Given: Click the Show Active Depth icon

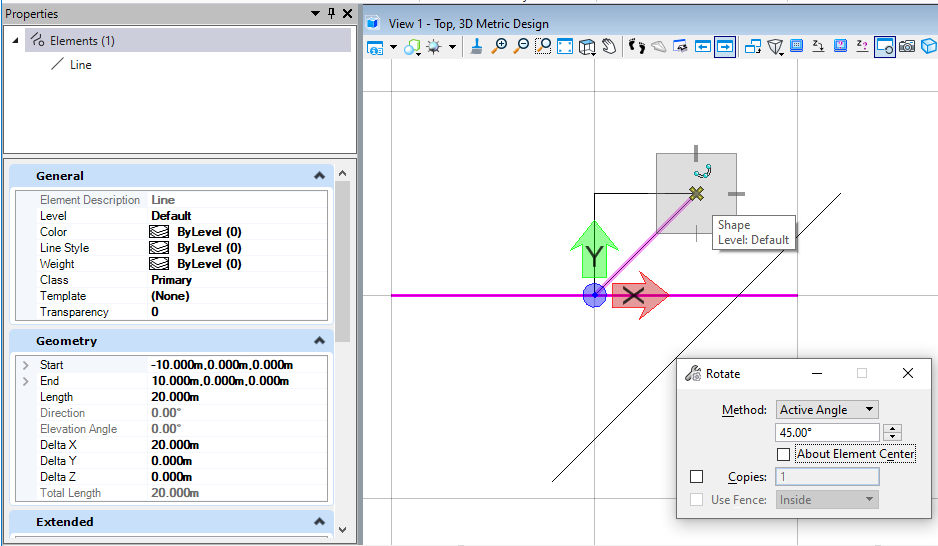Looking at the screenshot, I should click(x=862, y=47).
